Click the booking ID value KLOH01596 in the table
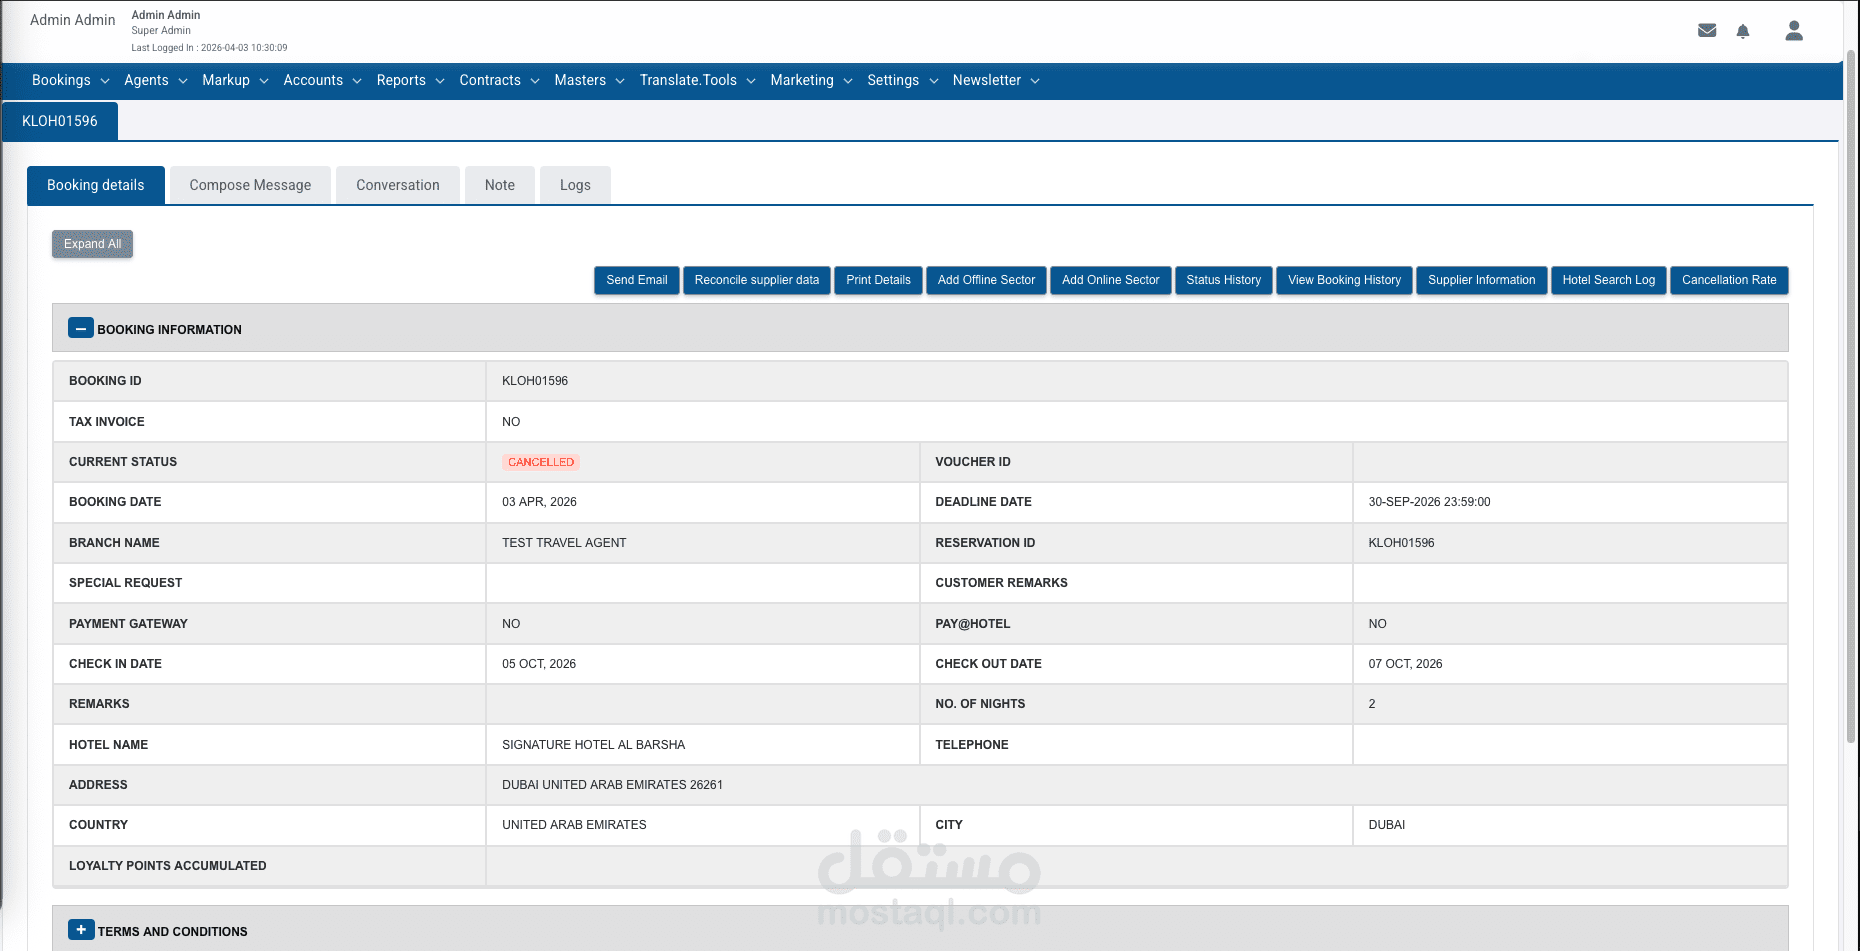 tap(535, 381)
